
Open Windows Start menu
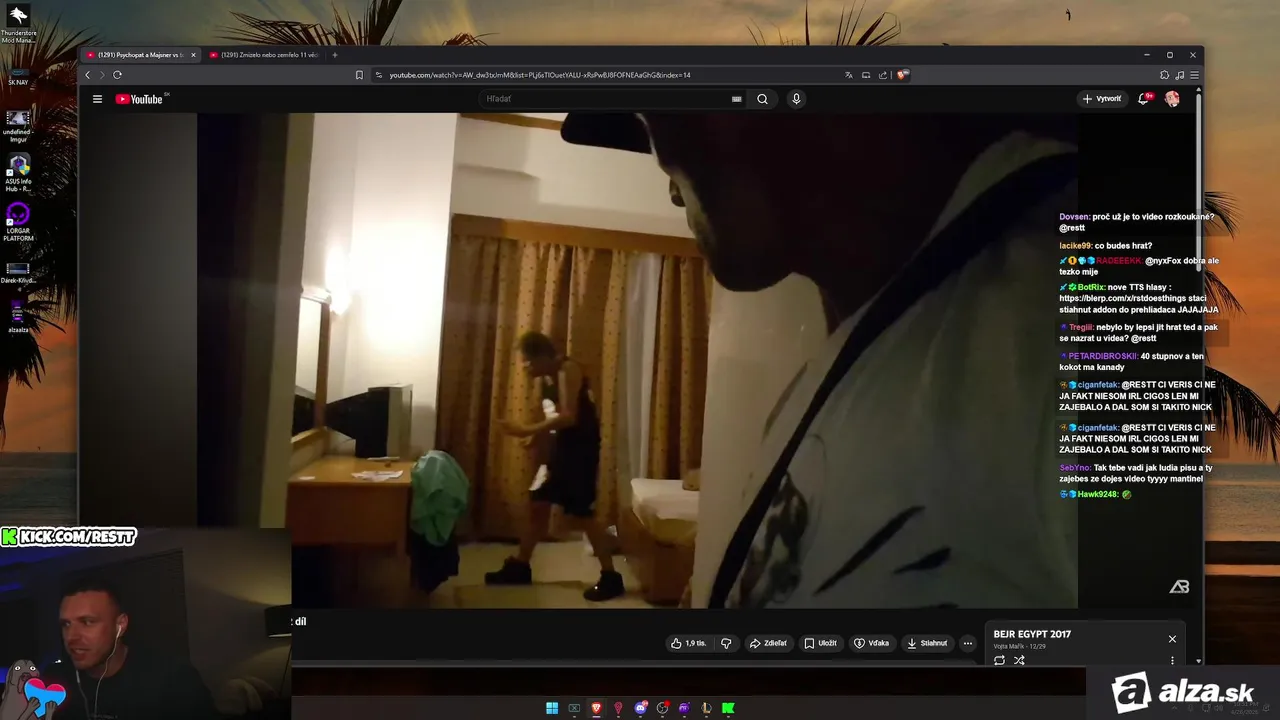point(552,708)
